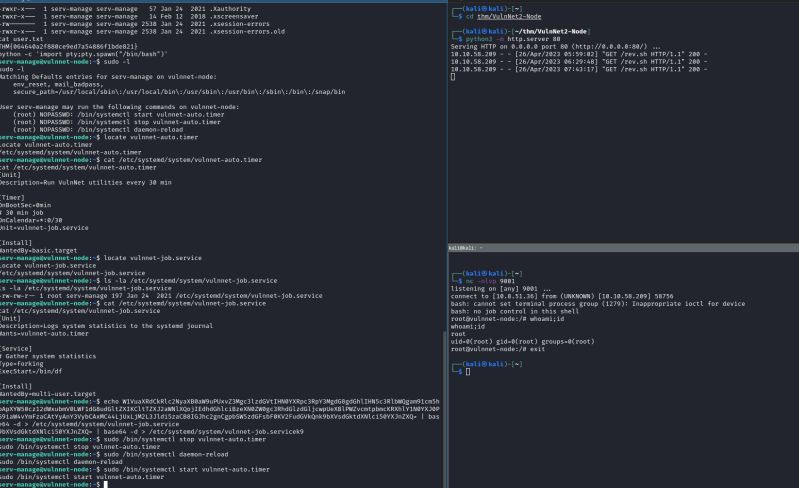Click the 'echo W1VuaXRd...' base64 command line
The image size is (799, 488).
[220, 413]
